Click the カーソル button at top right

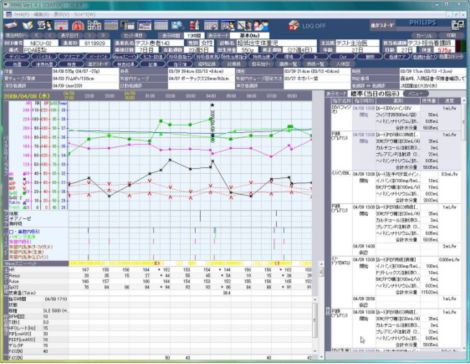[x=423, y=35]
